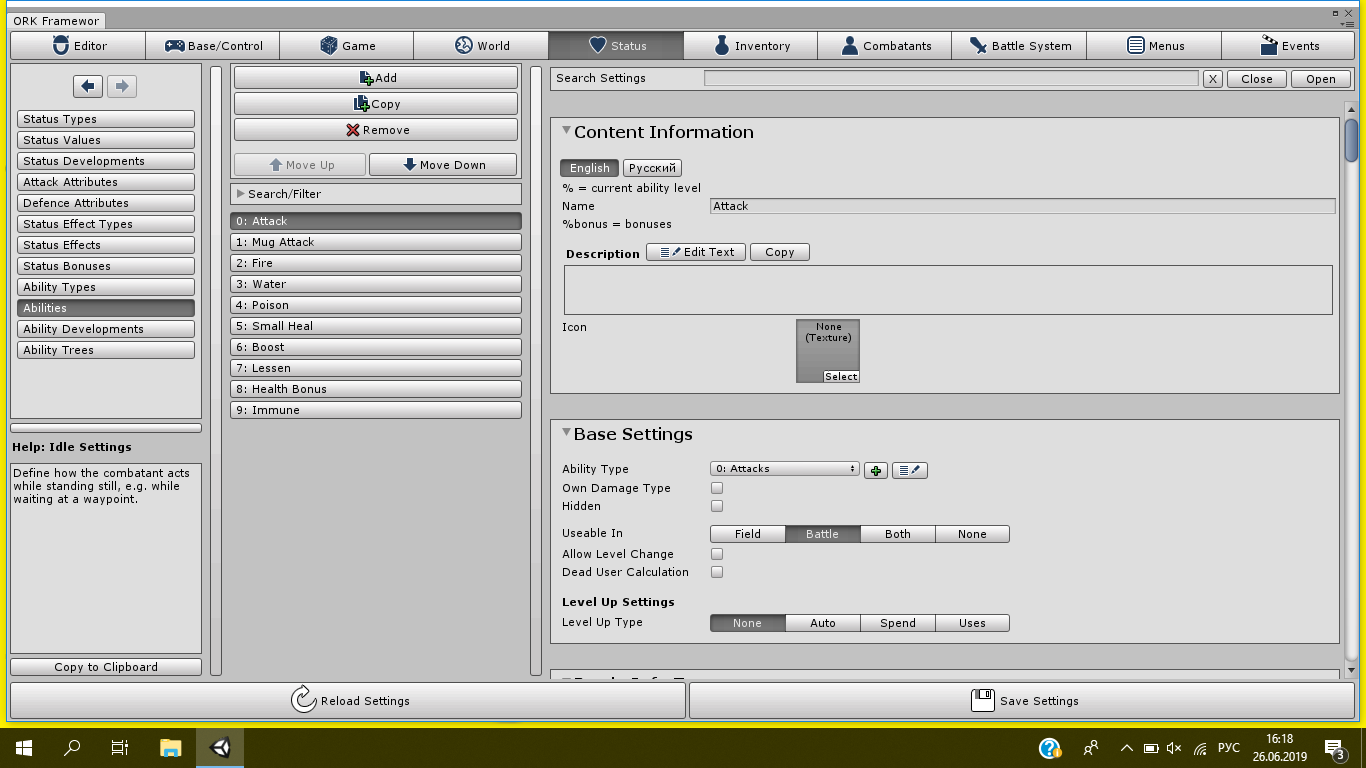Select the '5: Small Heal' ability
Image resolution: width=1366 pixels, height=768 pixels.
point(376,326)
